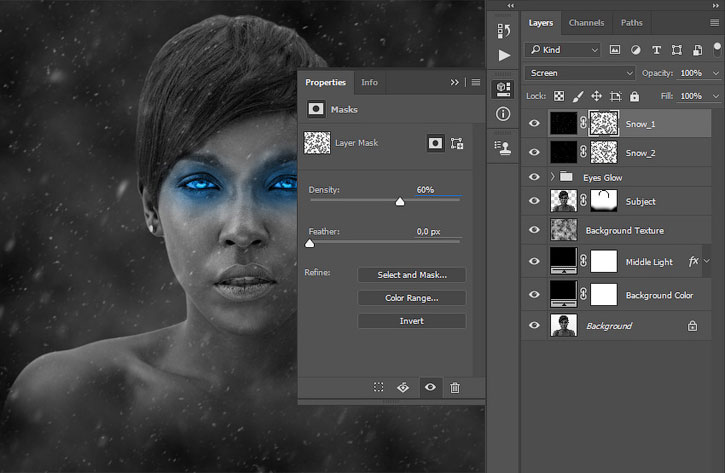Viewport: 725px width, 473px height.
Task: Open the Properties panel menu icon
Action: 476,82
